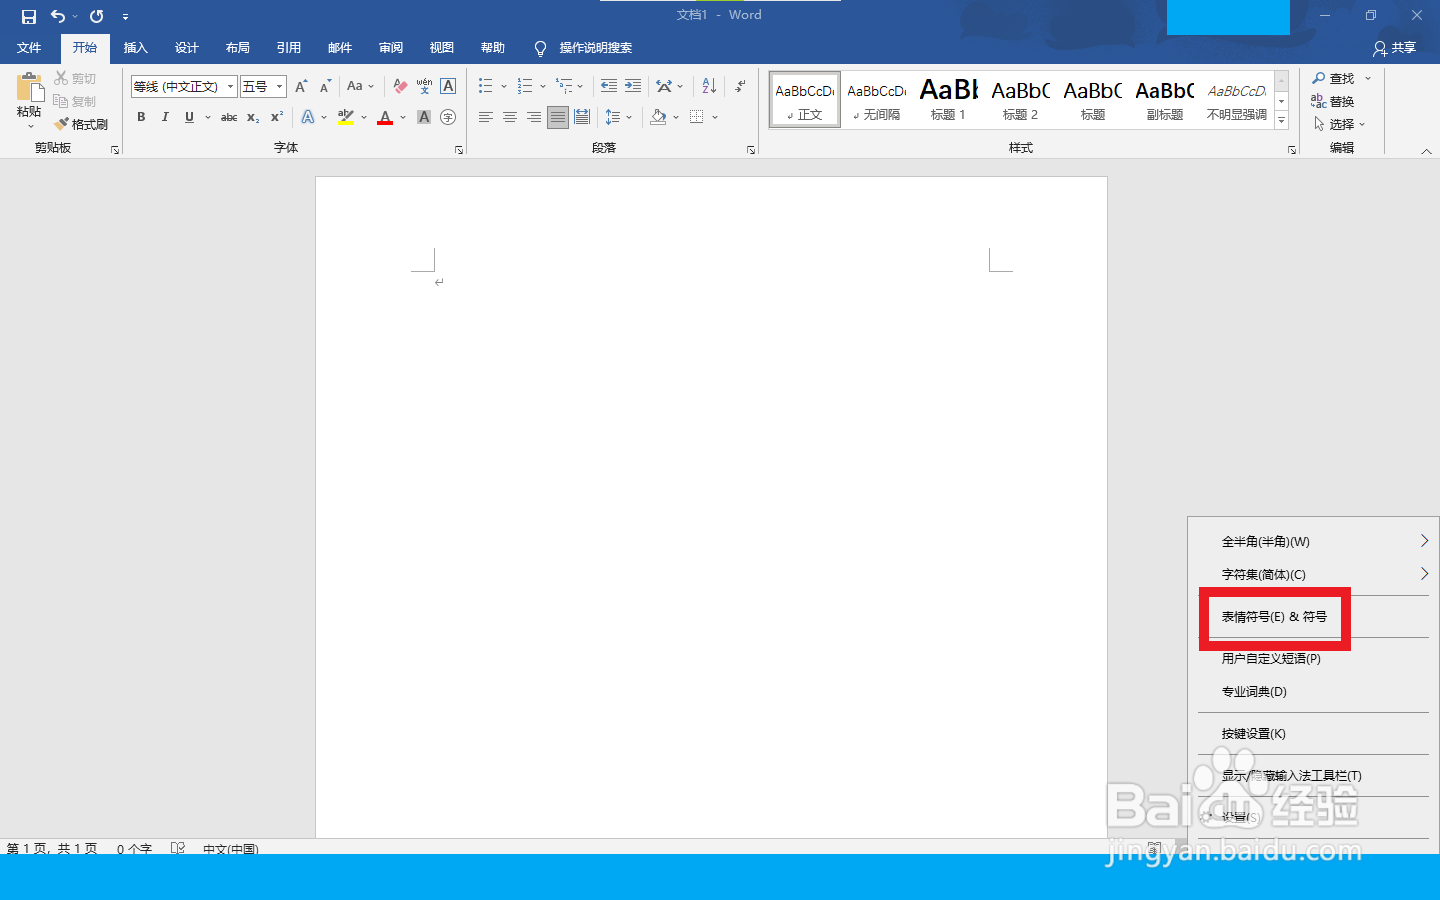Open the 全半角(半角)(W) submenu
Viewport: 1440px width, 900px height.
tap(1313, 541)
